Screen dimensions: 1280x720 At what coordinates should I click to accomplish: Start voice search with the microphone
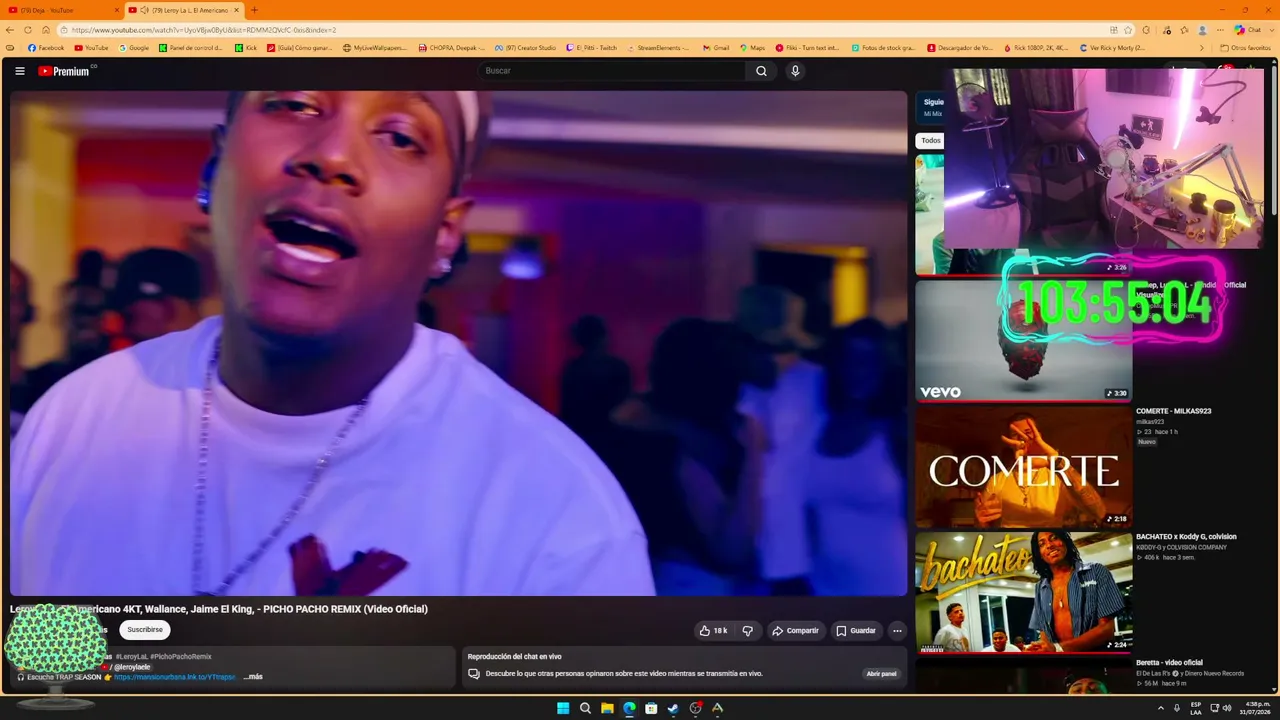[795, 71]
